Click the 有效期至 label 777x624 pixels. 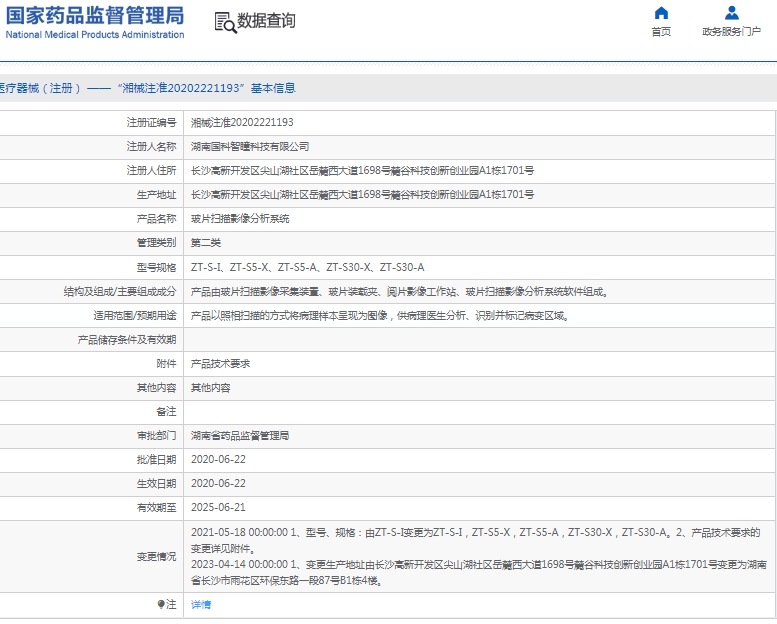pyautogui.click(x=157, y=508)
